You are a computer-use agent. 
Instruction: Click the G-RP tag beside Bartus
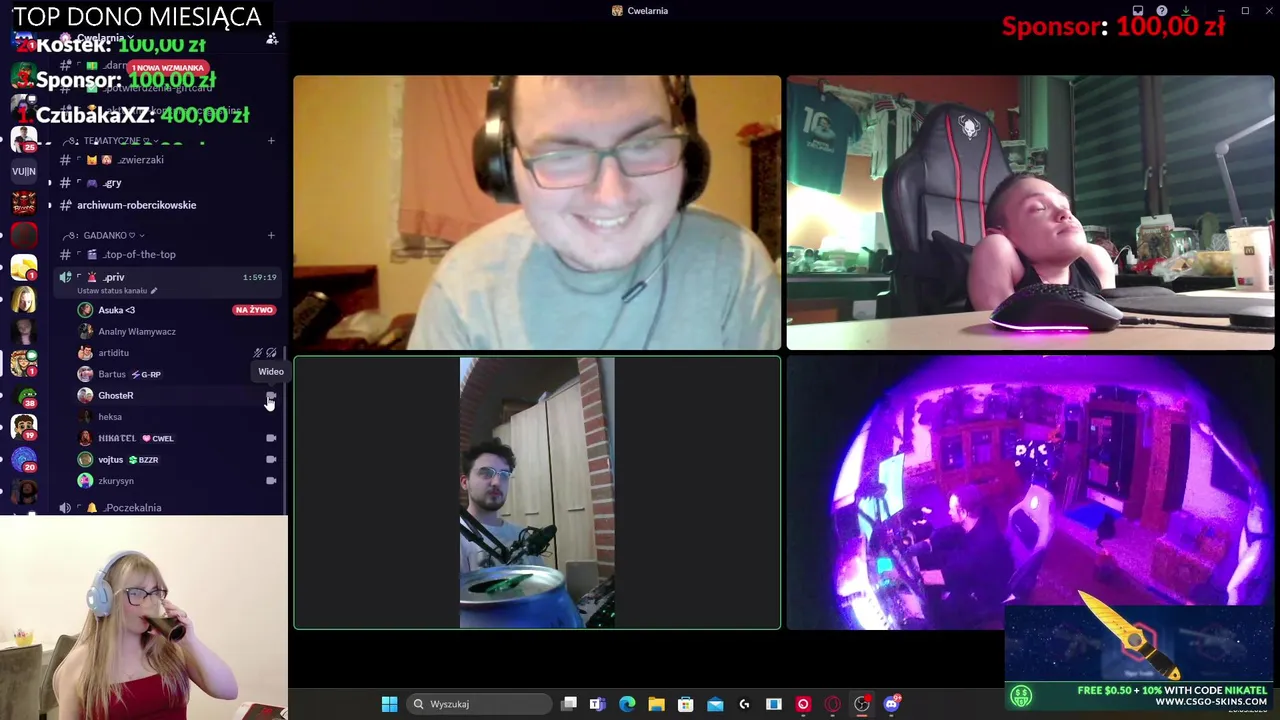[146, 375]
